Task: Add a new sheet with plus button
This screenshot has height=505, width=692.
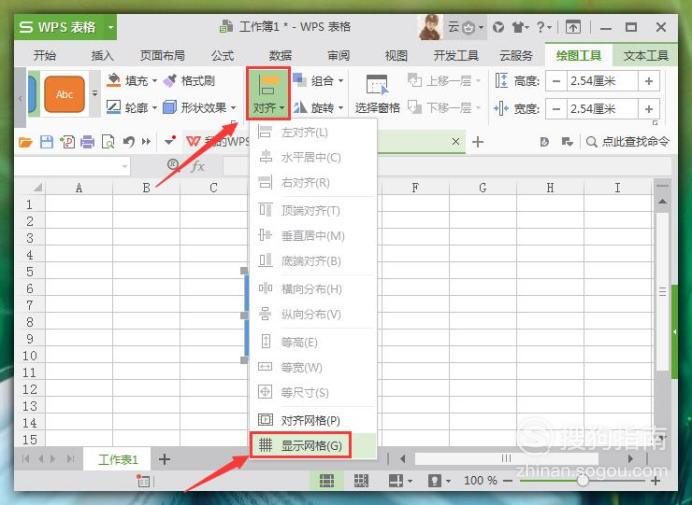Action: pyautogui.click(x=164, y=460)
